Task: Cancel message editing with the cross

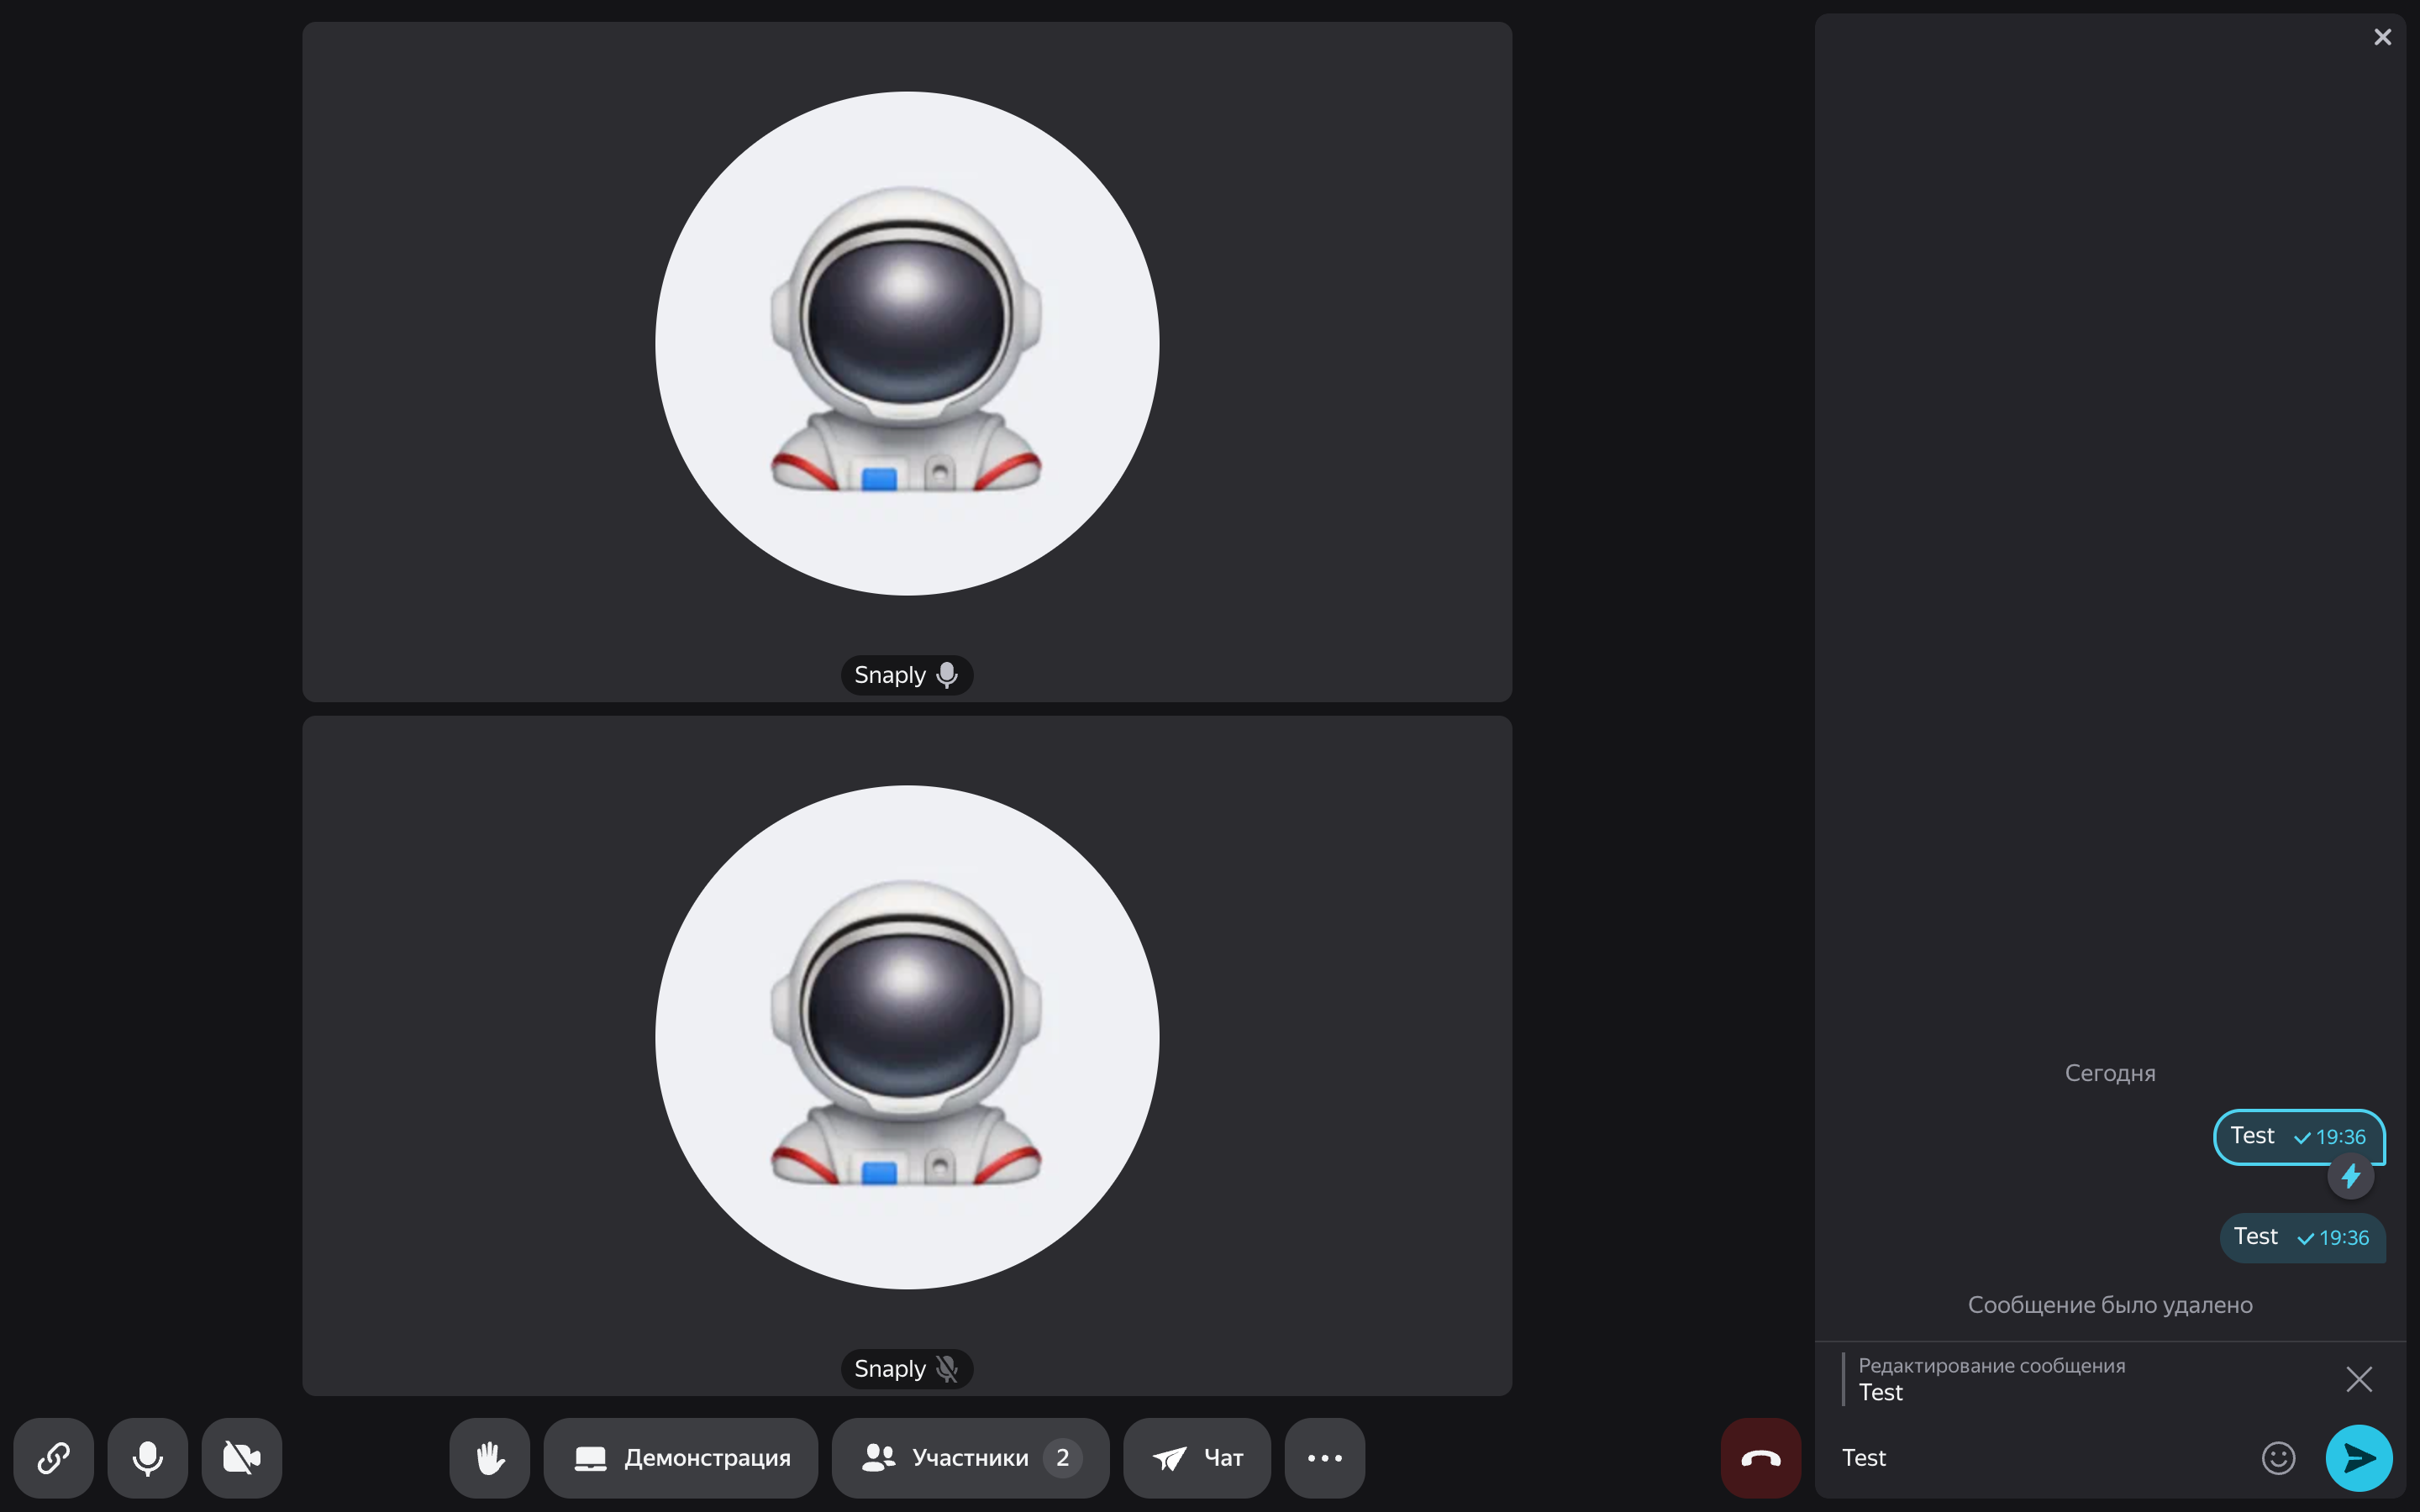Action: 2359,1379
